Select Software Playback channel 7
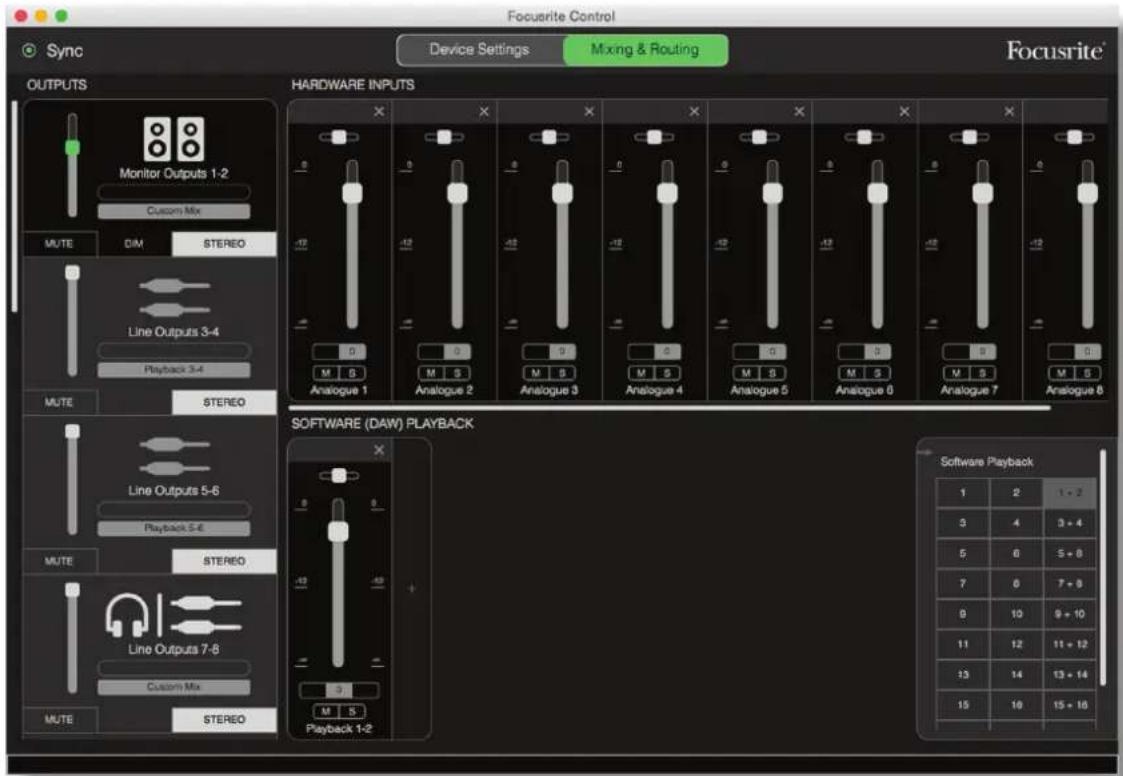The height and width of the screenshot is (776, 1123). 963,584
